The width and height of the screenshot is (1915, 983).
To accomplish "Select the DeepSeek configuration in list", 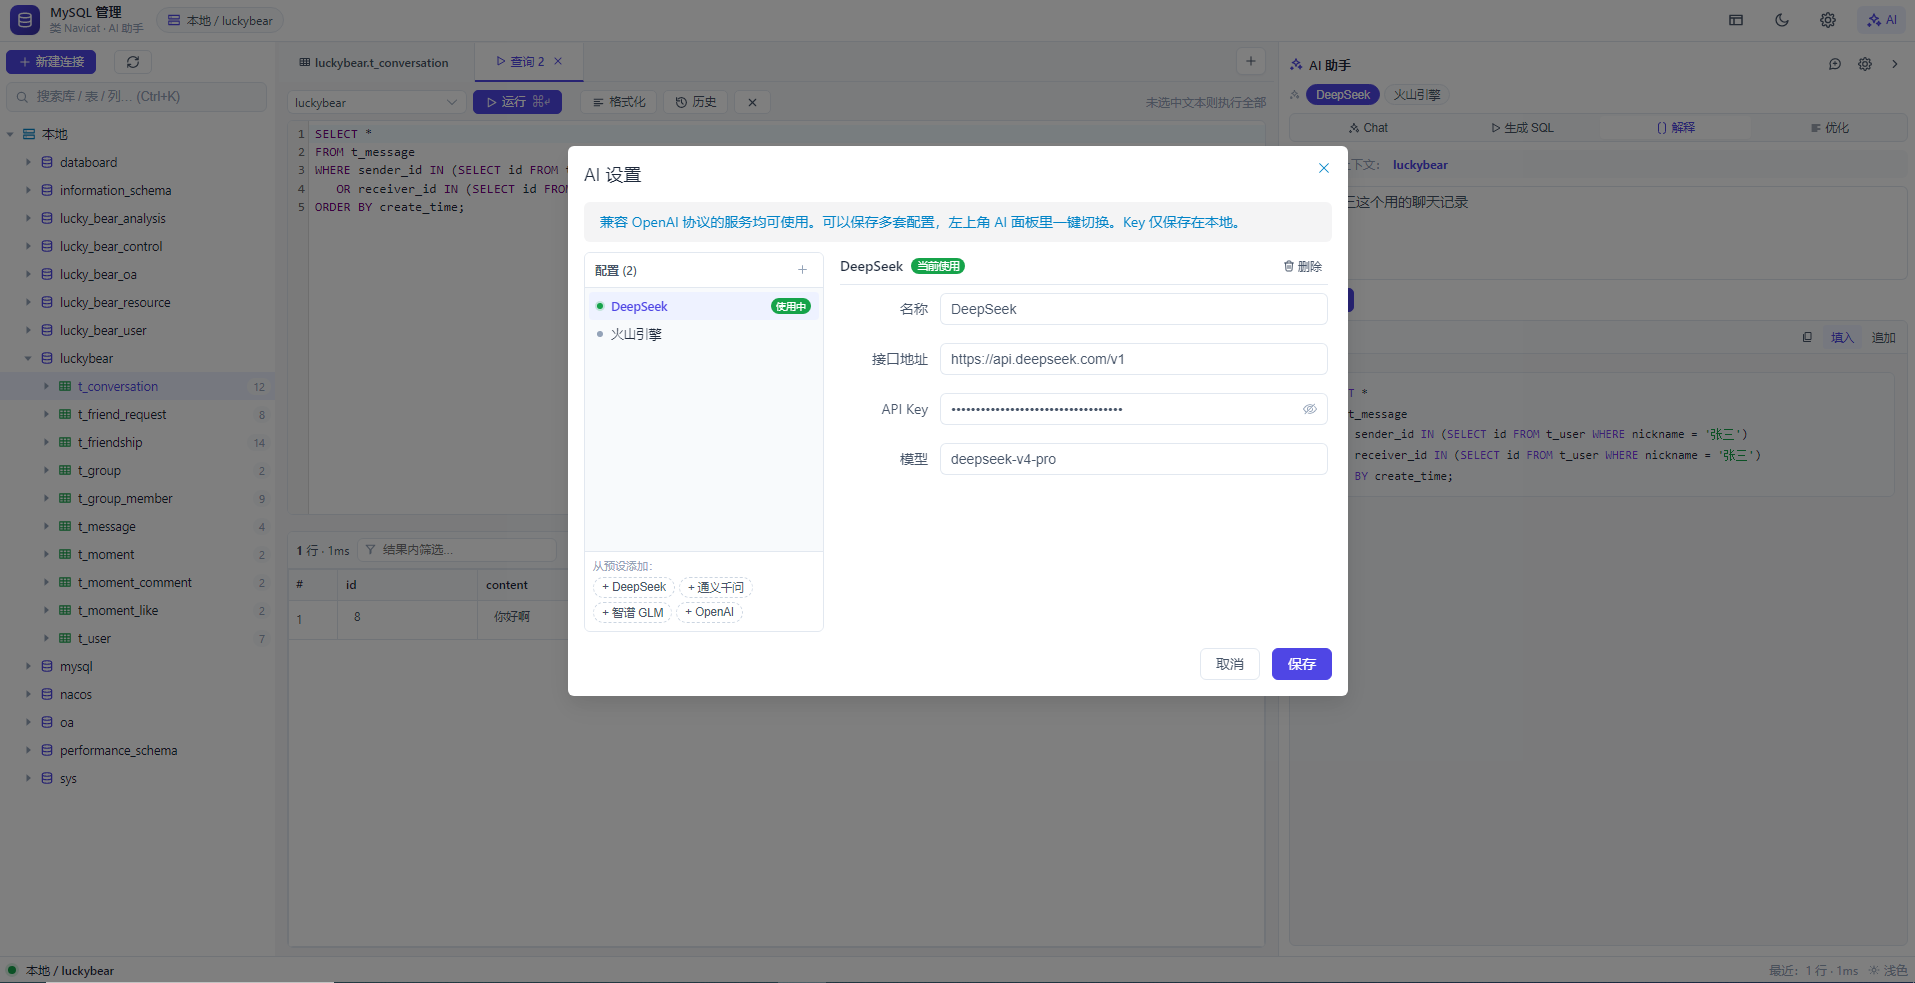I will (x=703, y=306).
